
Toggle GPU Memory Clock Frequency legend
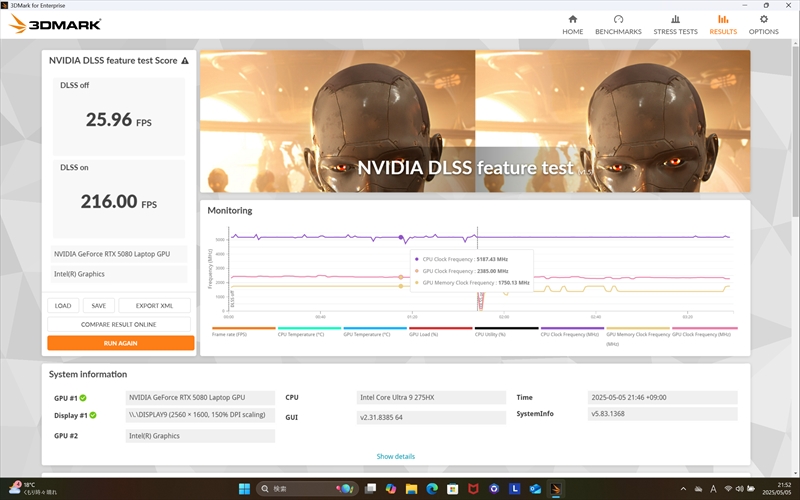pyautogui.click(x=638, y=336)
